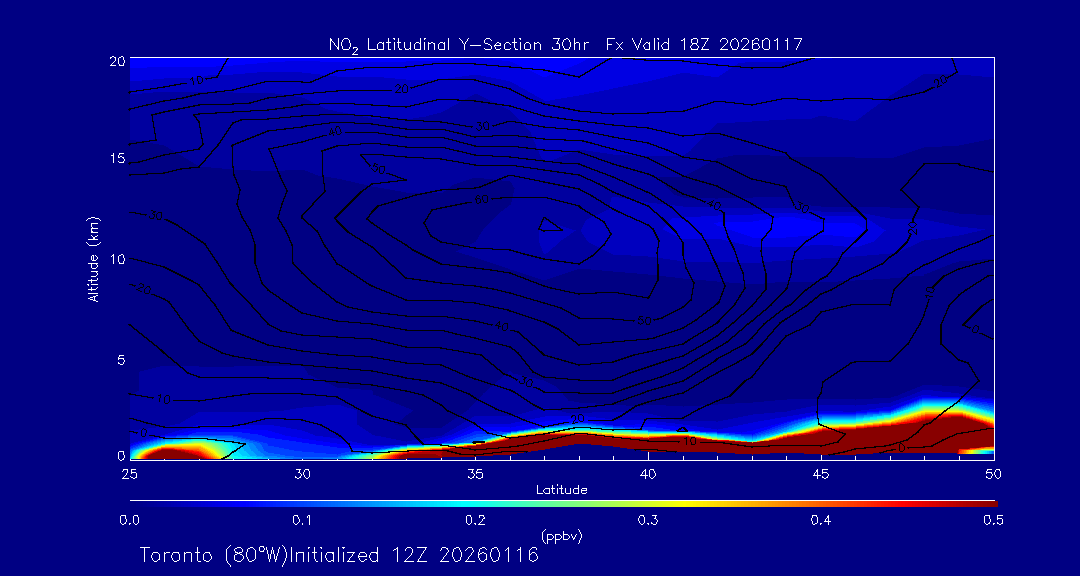Click colorbar tick label "0.3"
Image resolution: width=1080 pixels, height=576 pixels.
(648, 520)
